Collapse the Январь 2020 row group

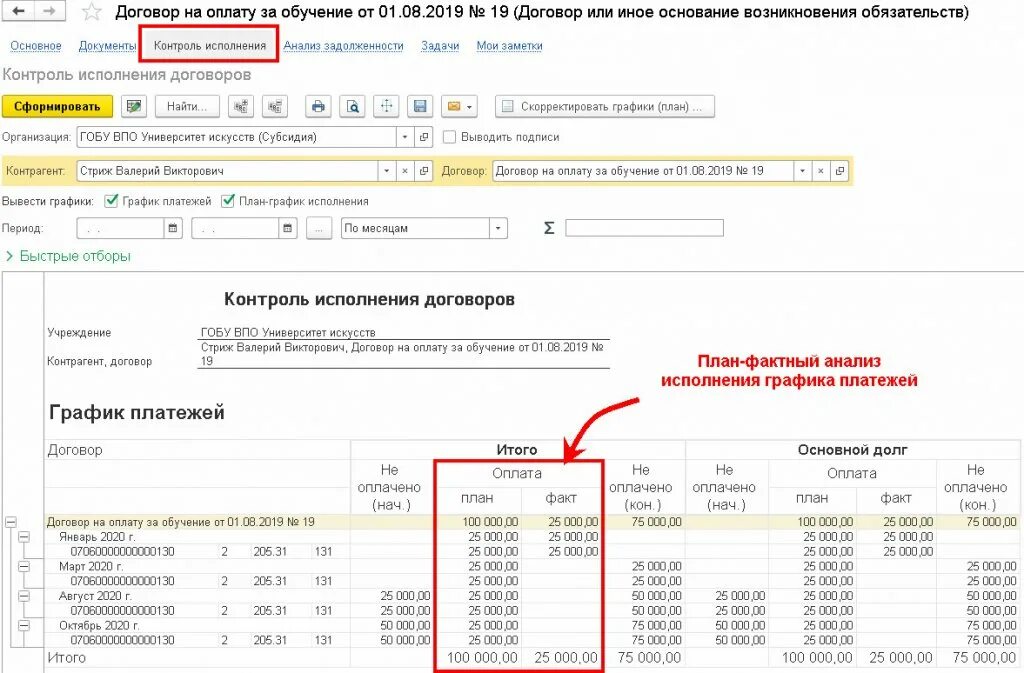pos(22,537)
